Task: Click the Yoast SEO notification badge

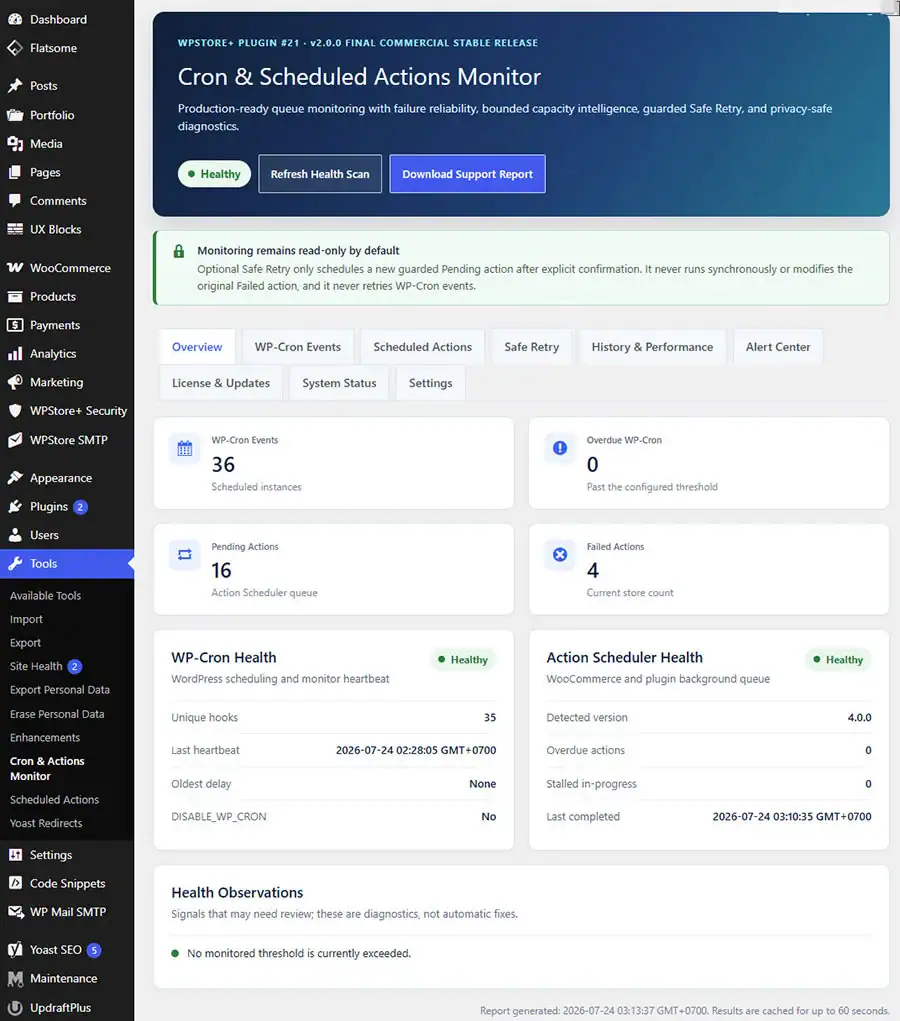Action: tap(94, 950)
